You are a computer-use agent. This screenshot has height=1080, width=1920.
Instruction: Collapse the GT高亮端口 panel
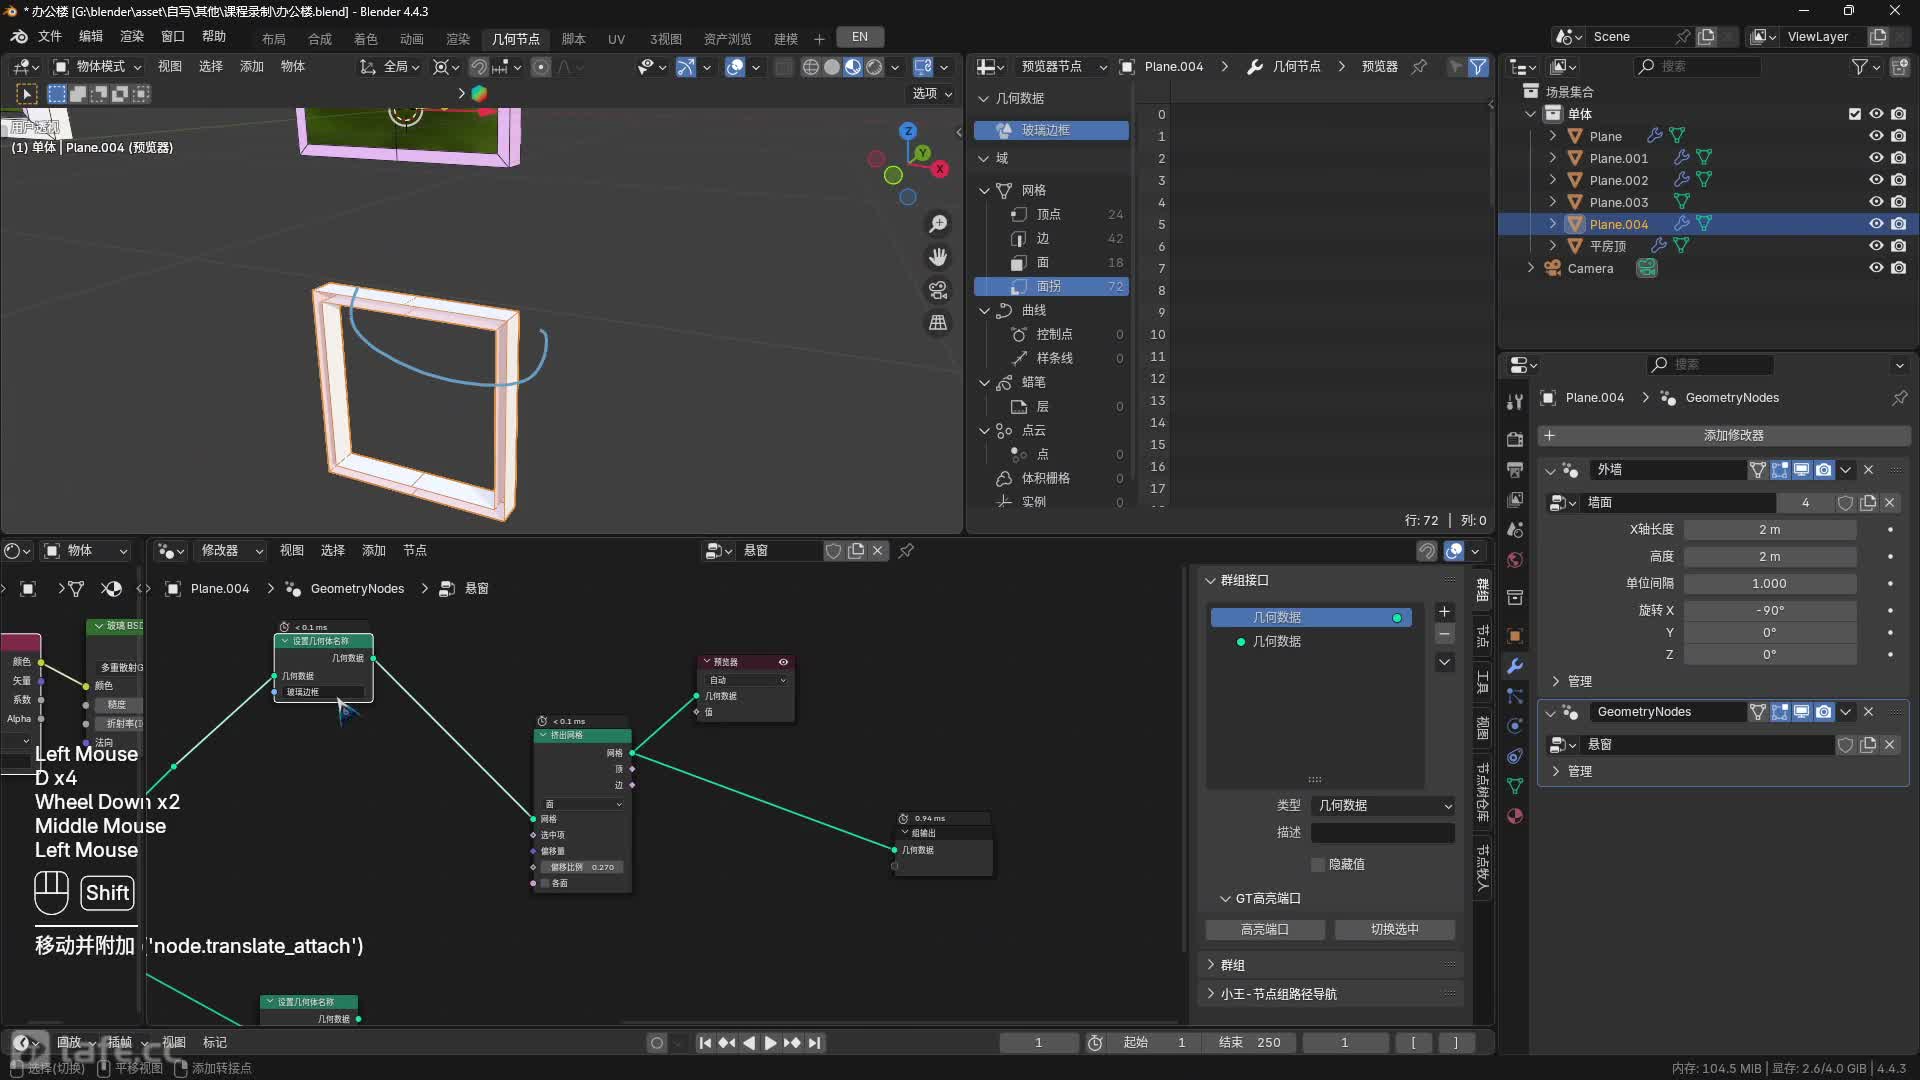1225,899
